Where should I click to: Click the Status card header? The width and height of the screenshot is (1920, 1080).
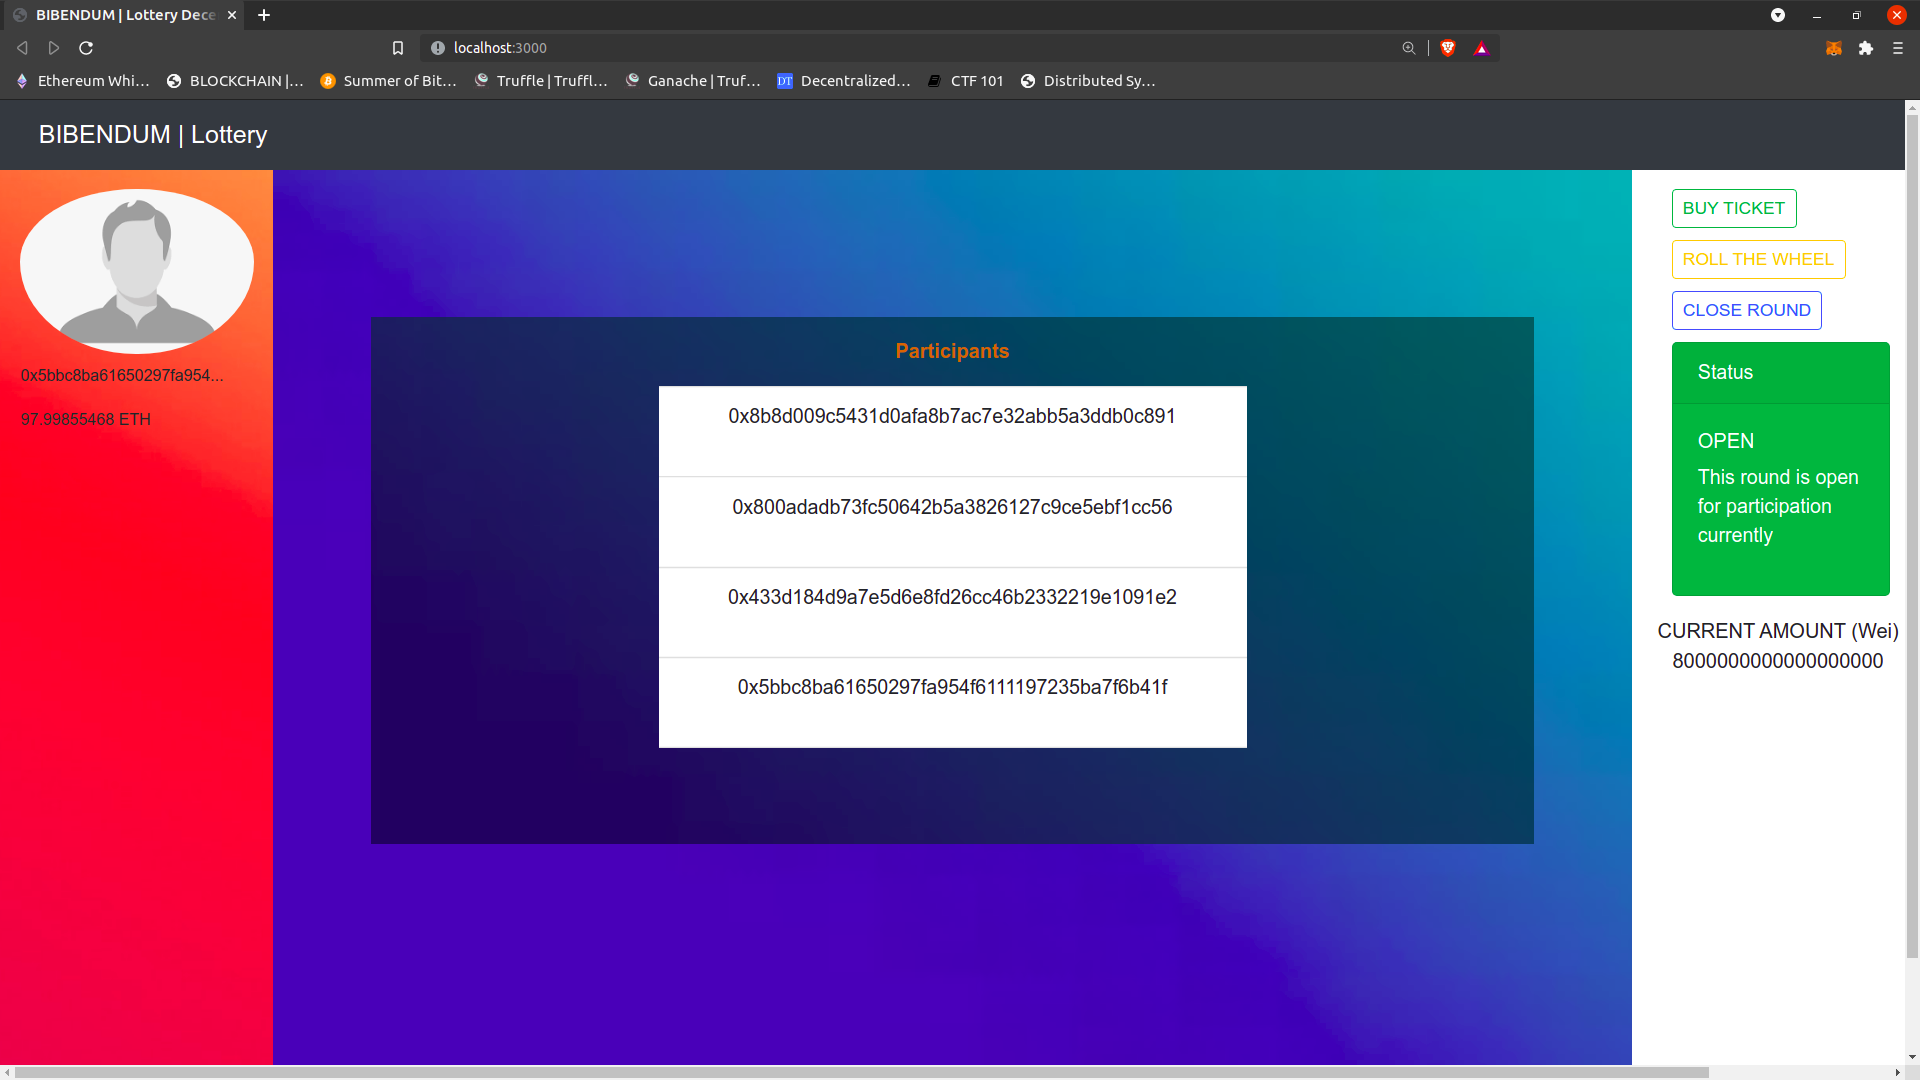[x=1780, y=372]
